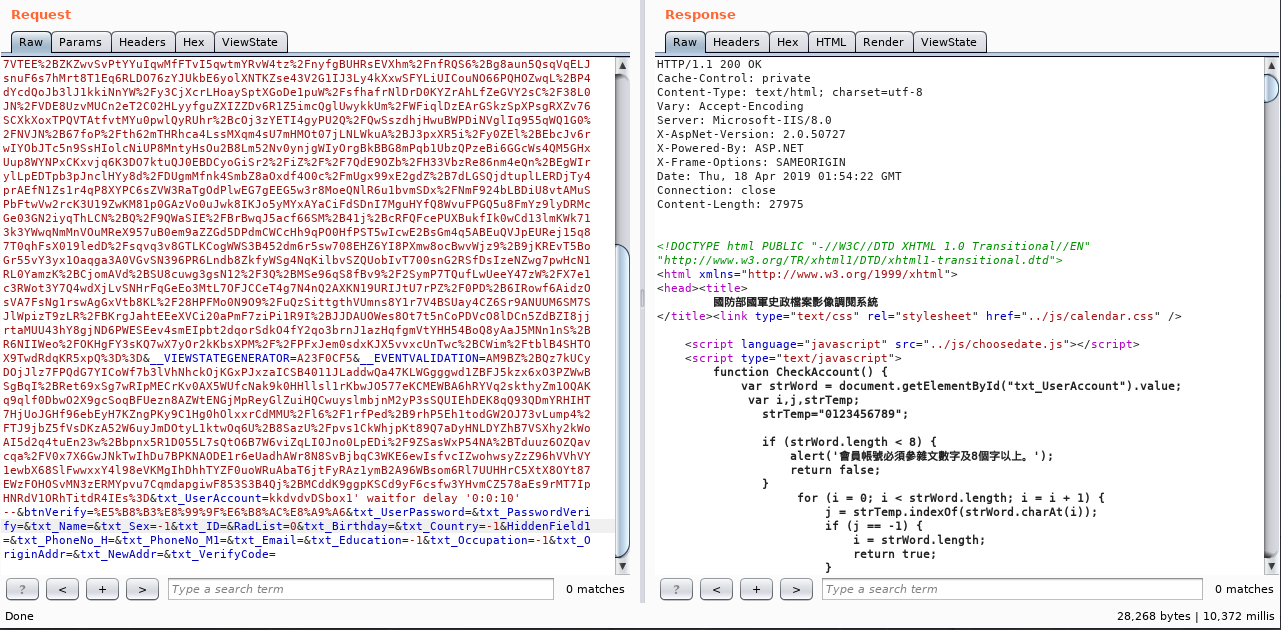
Task: Click the 'Content-Length: 27975' line
Action: point(730,204)
